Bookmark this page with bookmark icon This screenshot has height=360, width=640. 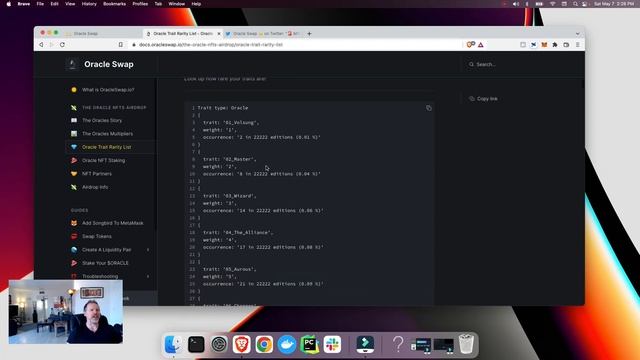(120, 44)
